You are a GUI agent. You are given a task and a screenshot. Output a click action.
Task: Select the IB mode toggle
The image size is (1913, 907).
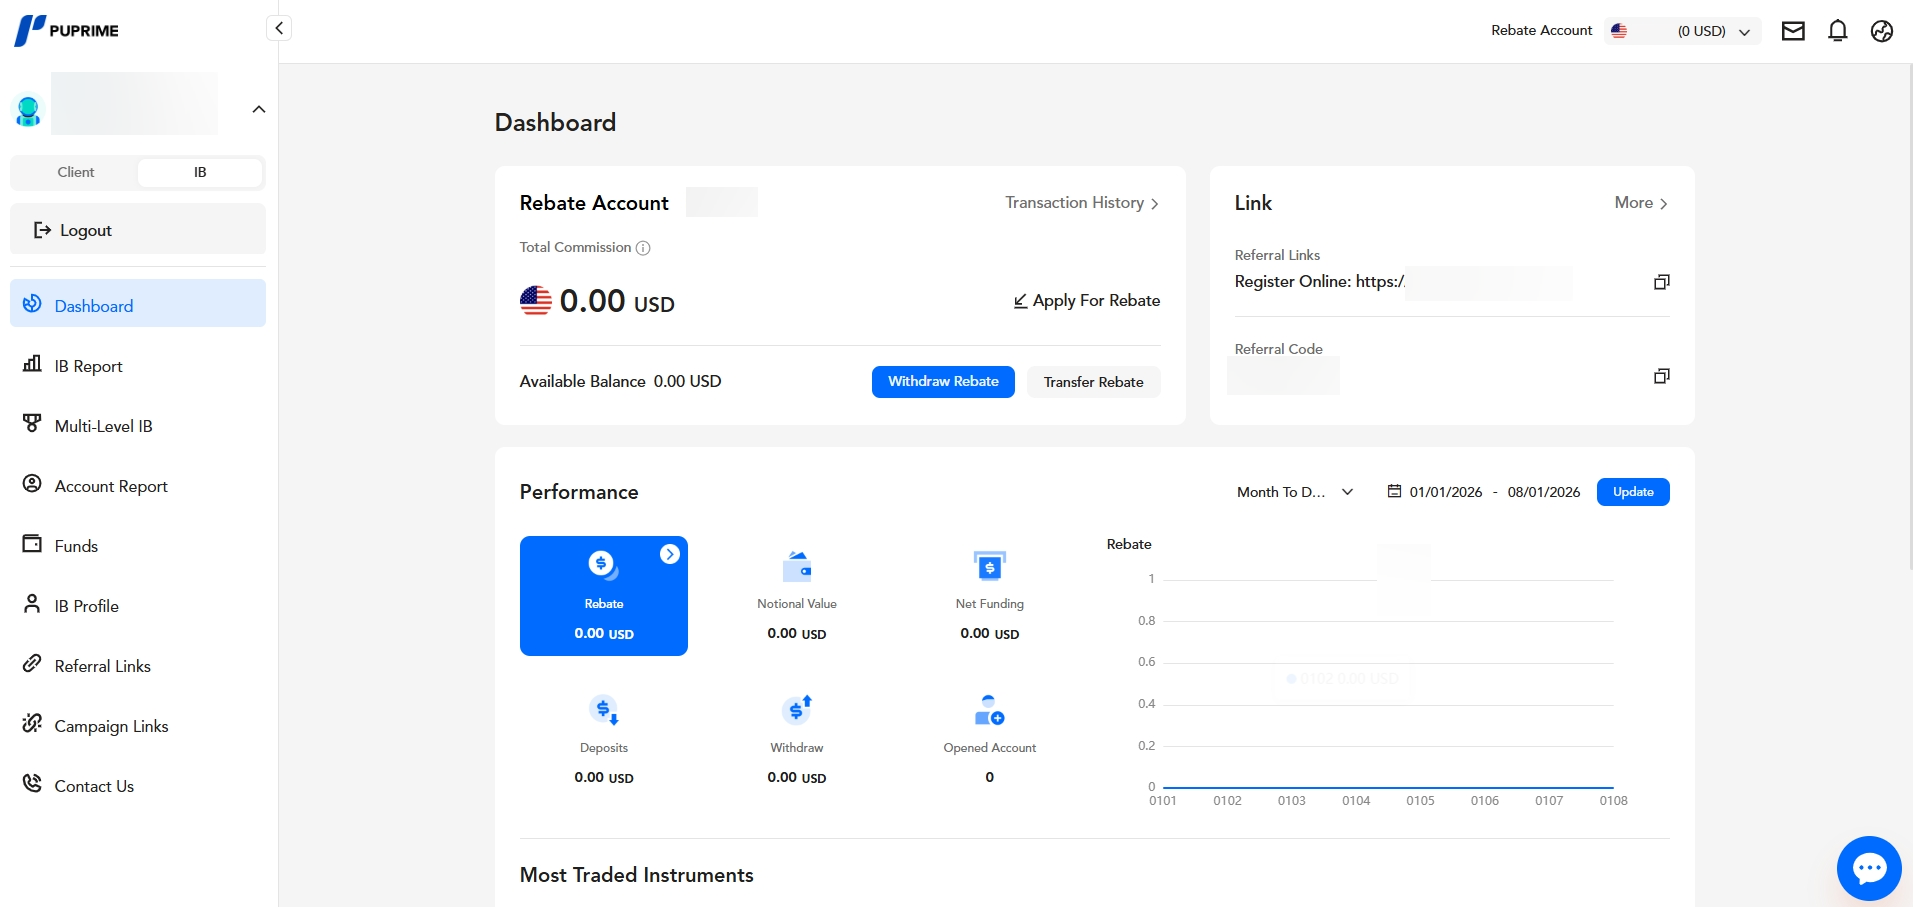tap(200, 172)
